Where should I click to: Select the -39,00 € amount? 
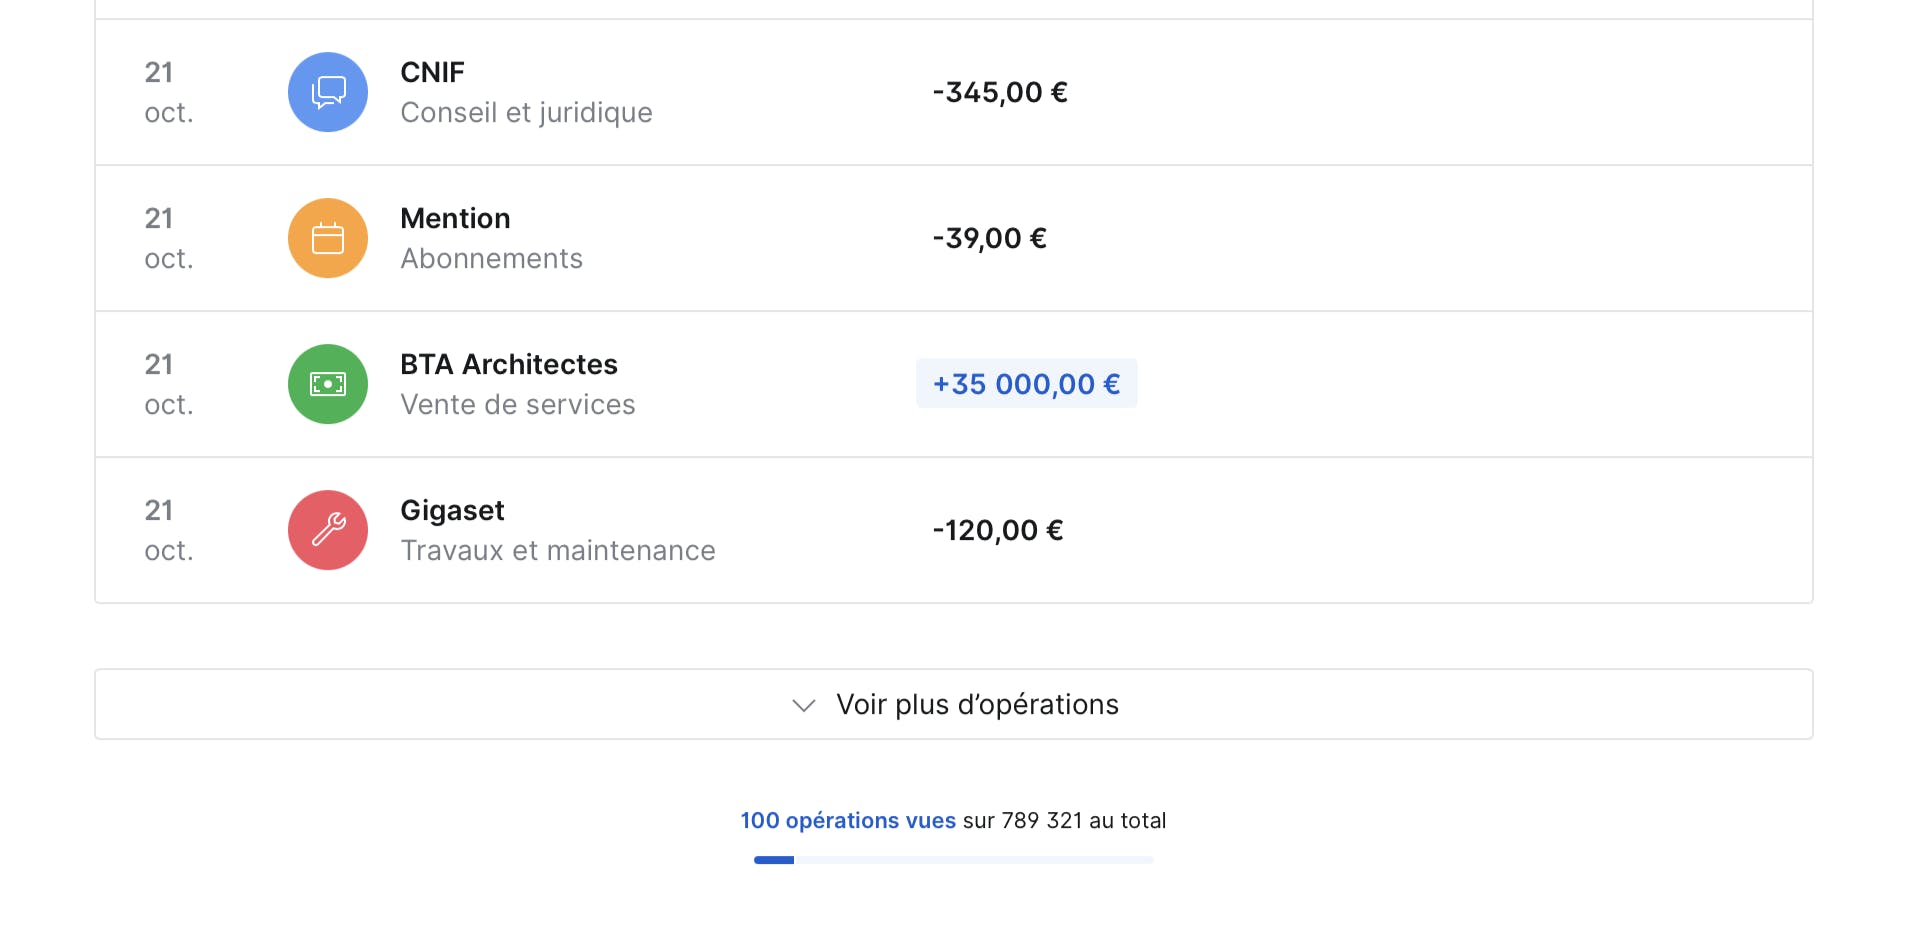coord(990,238)
